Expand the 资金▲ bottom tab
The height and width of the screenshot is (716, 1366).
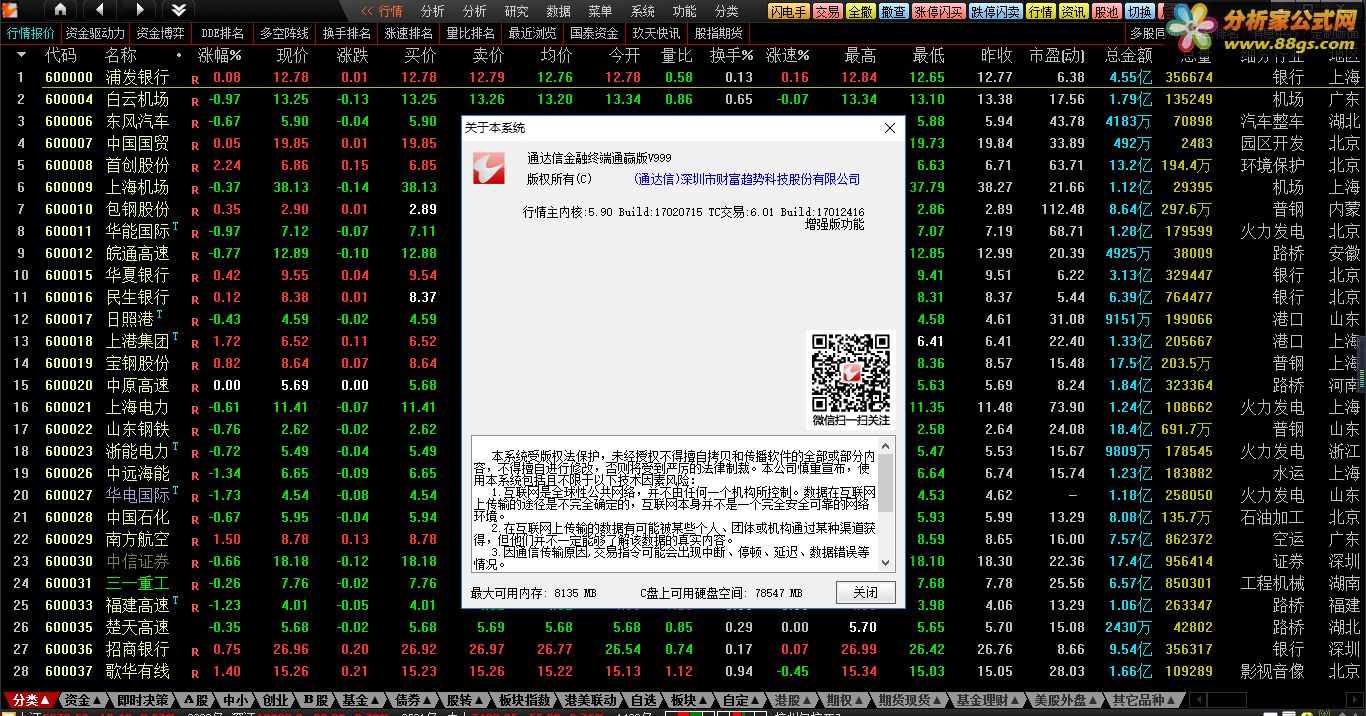coord(83,700)
